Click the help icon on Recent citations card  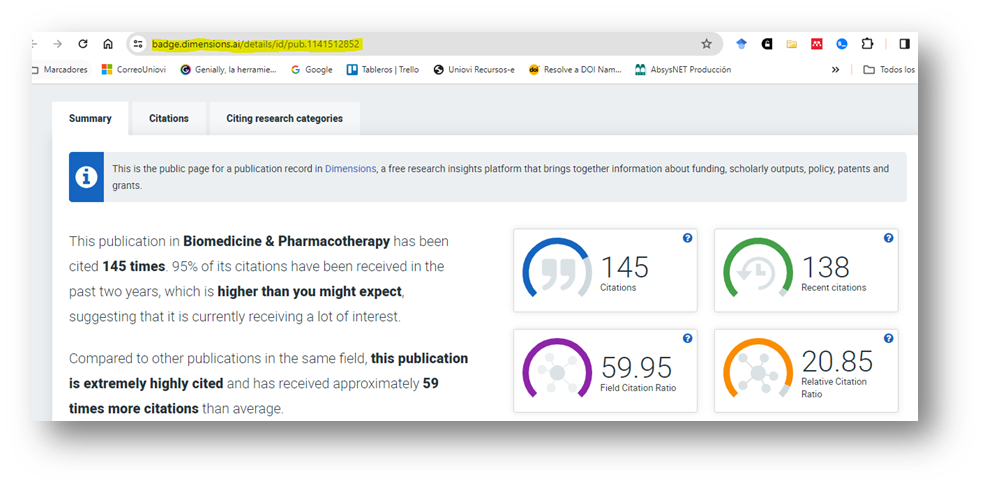pyautogui.click(x=888, y=238)
